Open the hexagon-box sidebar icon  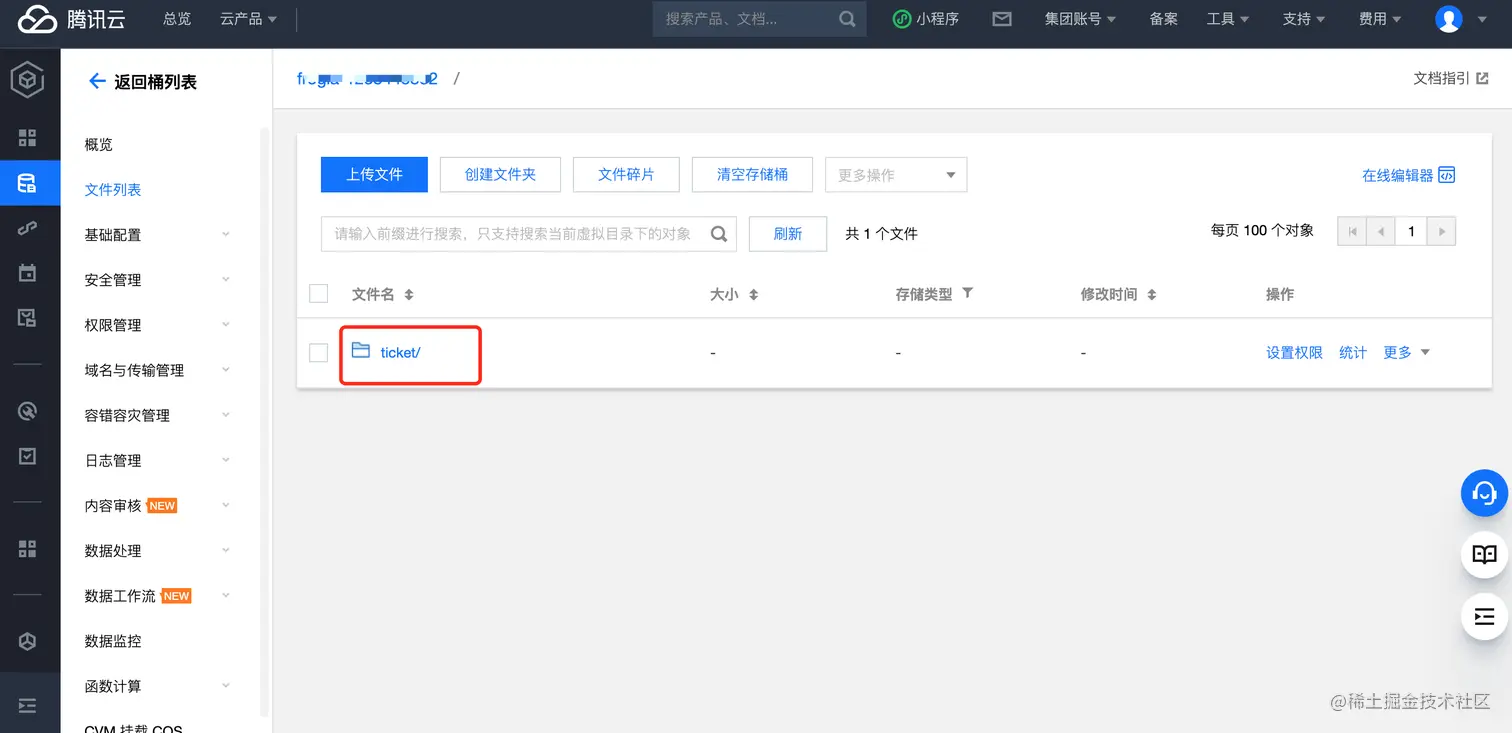28,641
